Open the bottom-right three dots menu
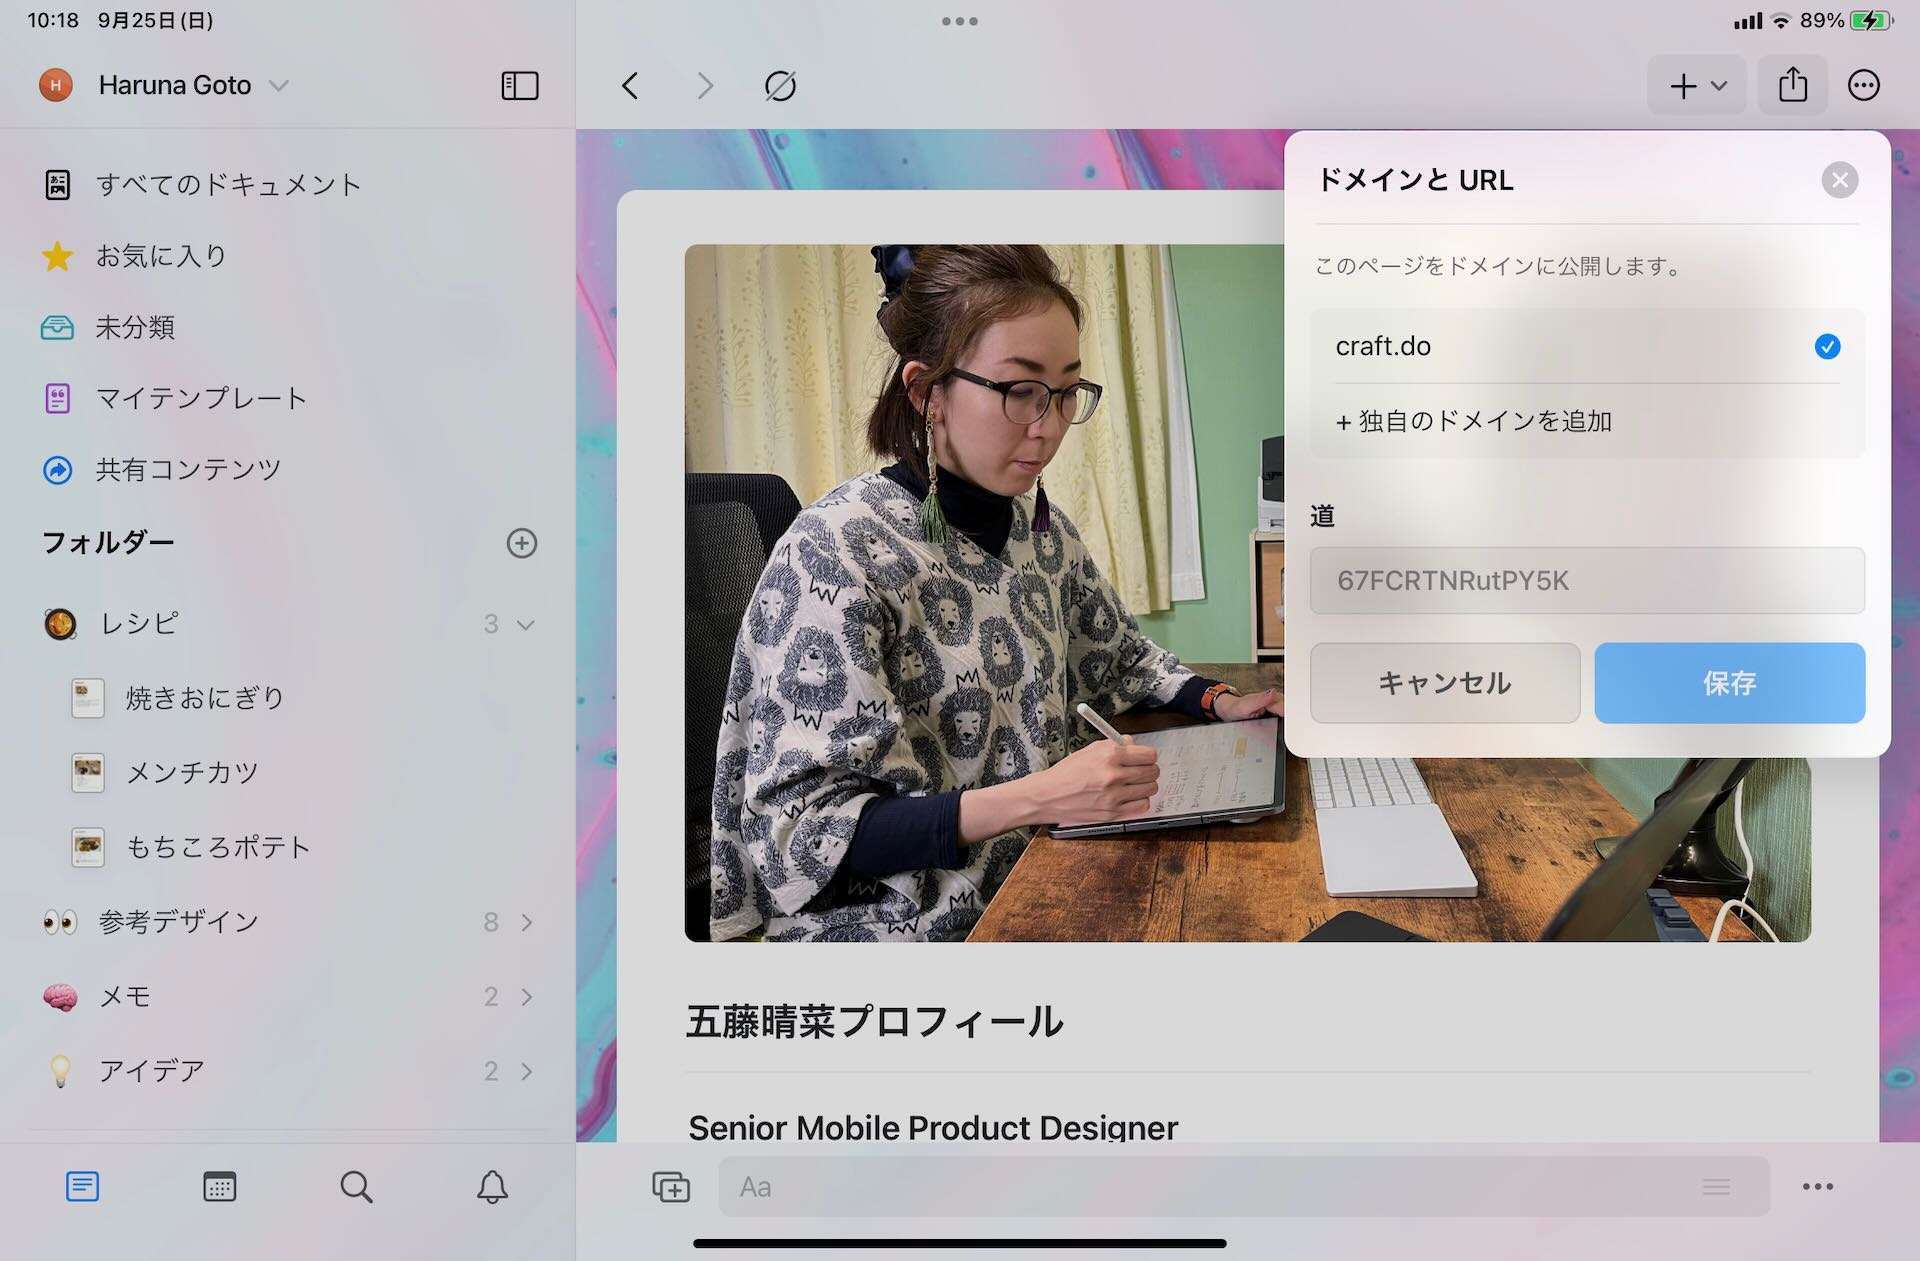The height and width of the screenshot is (1261, 1920). click(1817, 1187)
